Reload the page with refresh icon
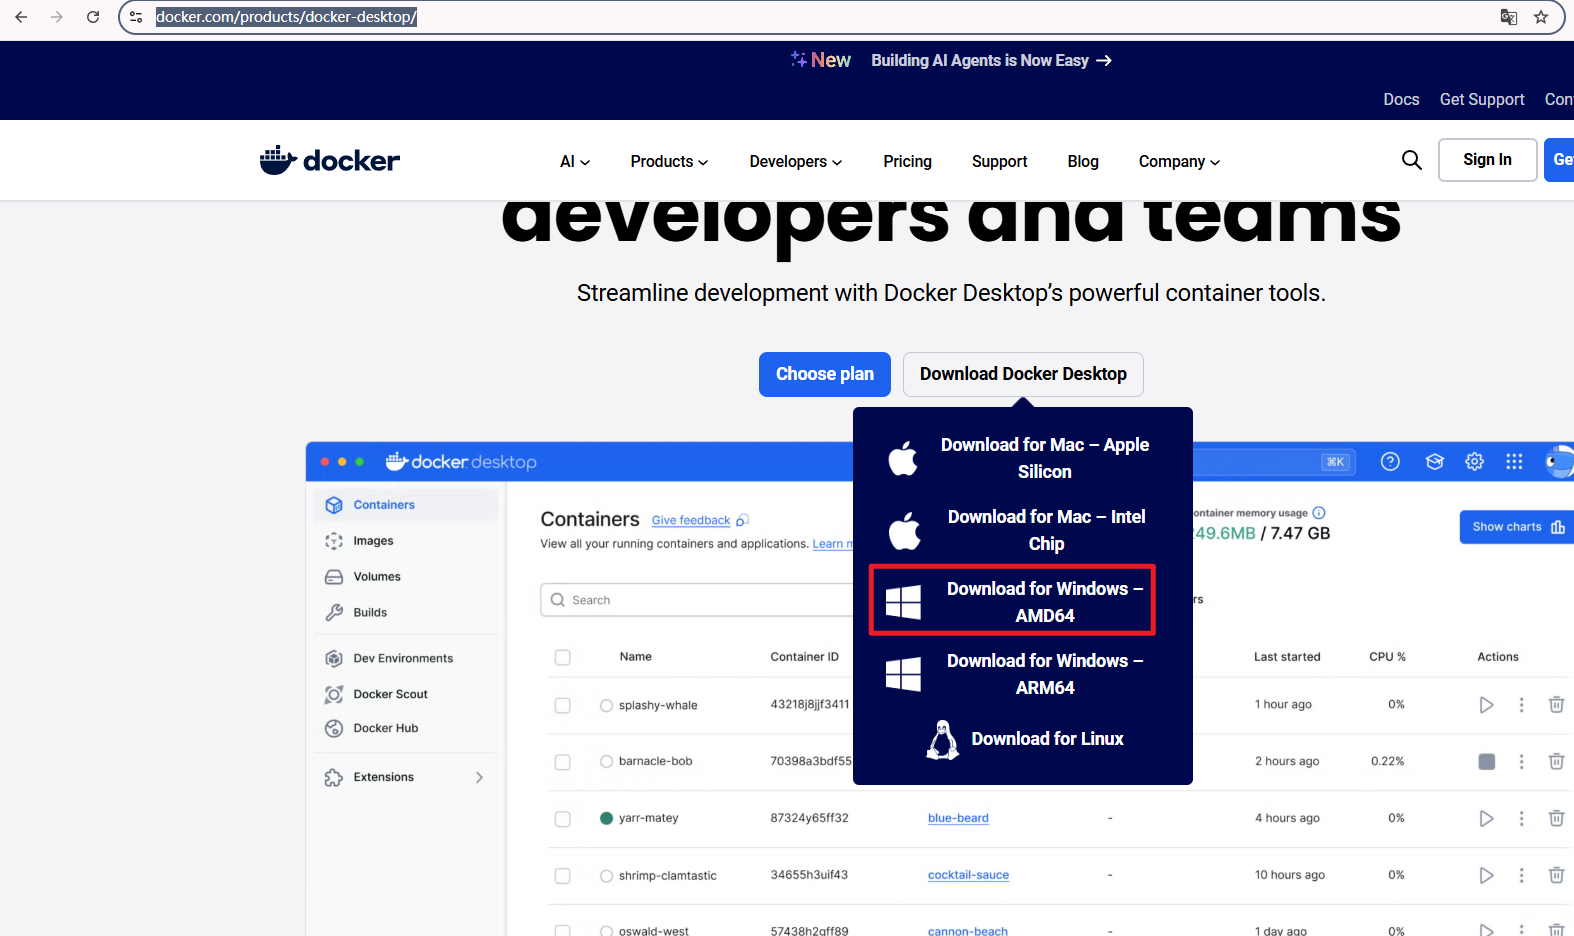The image size is (1574, 936). tap(93, 17)
